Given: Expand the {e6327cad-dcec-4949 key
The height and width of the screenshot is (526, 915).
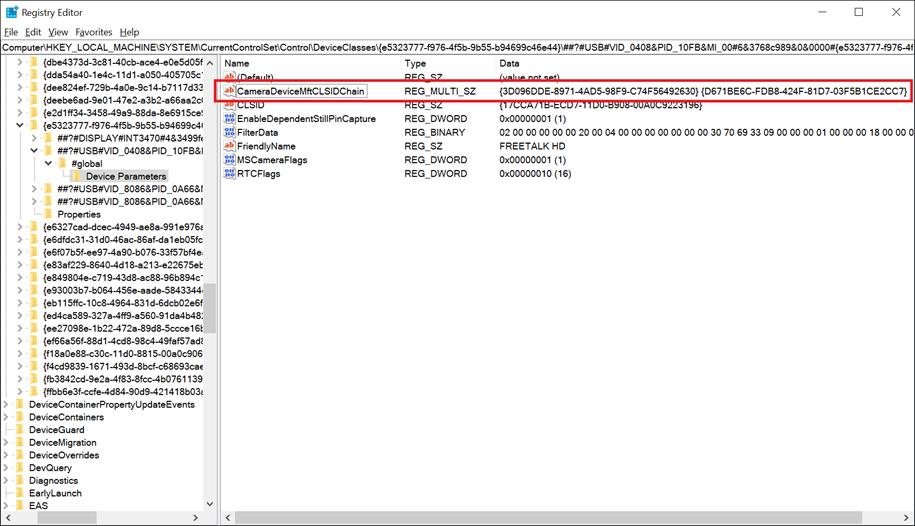Looking at the screenshot, I should pyautogui.click(x=20, y=227).
